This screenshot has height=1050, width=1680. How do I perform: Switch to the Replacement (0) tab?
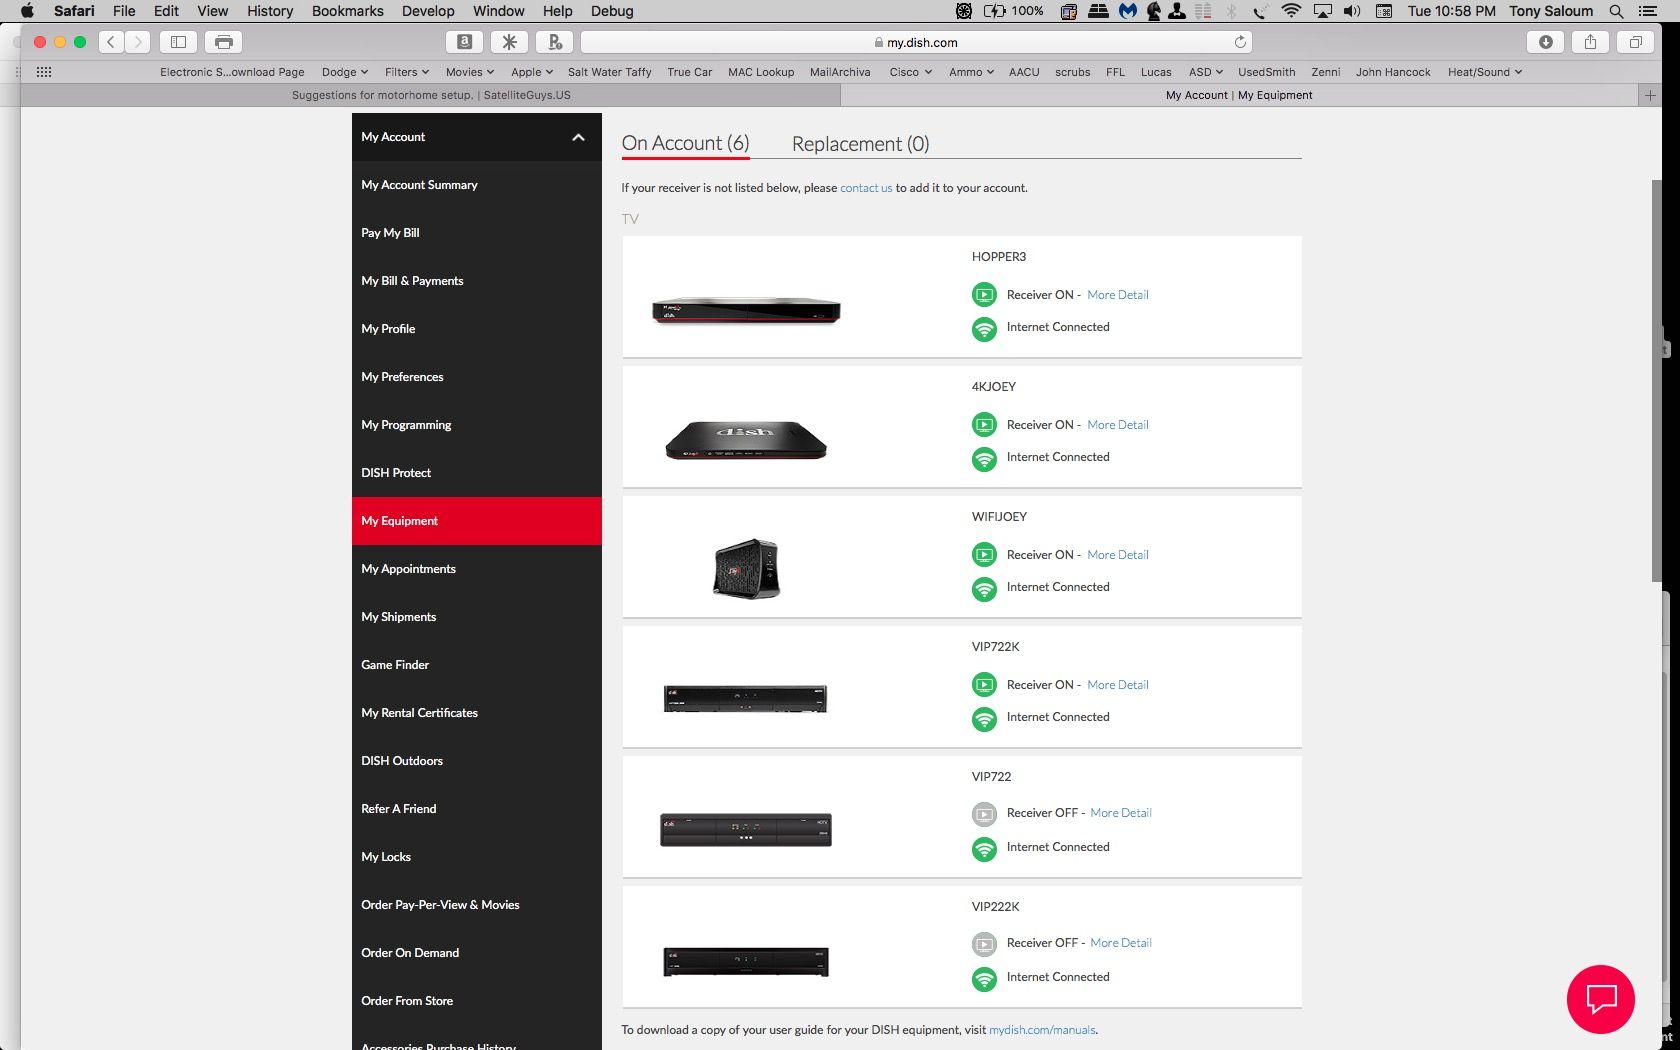pos(860,144)
